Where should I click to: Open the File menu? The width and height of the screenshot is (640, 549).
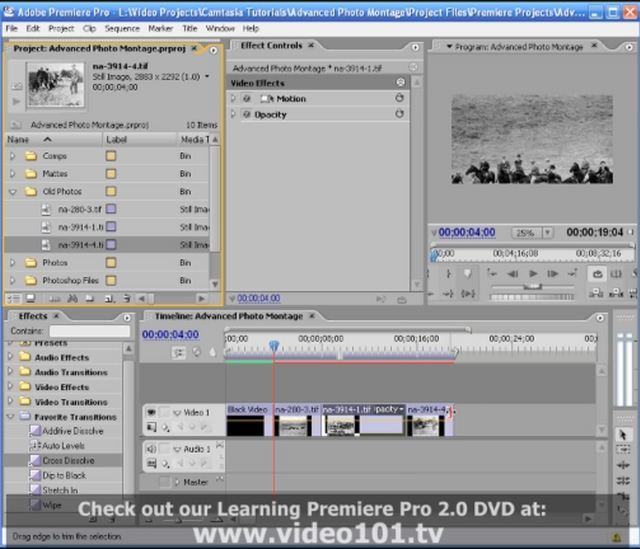pyautogui.click(x=11, y=29)
